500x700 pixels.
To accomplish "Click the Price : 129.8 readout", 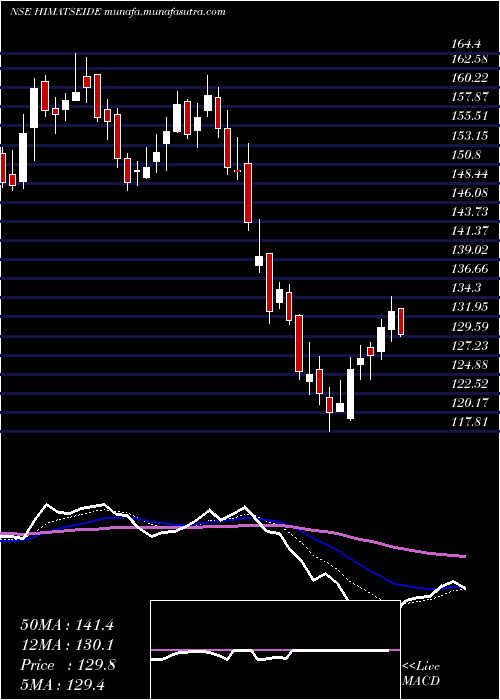I will (x=68, y=665).
